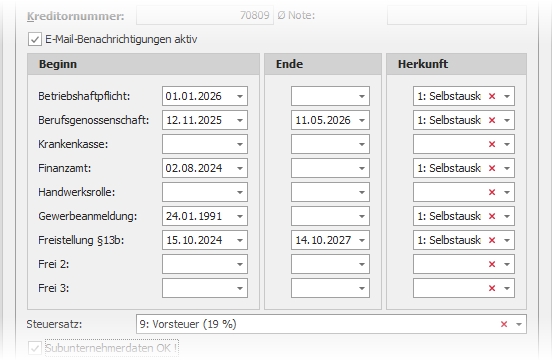Open Frei 2 Ende date dropdown
The height and width of the screenshot is (361, 552).
click(x=362, y=264)
